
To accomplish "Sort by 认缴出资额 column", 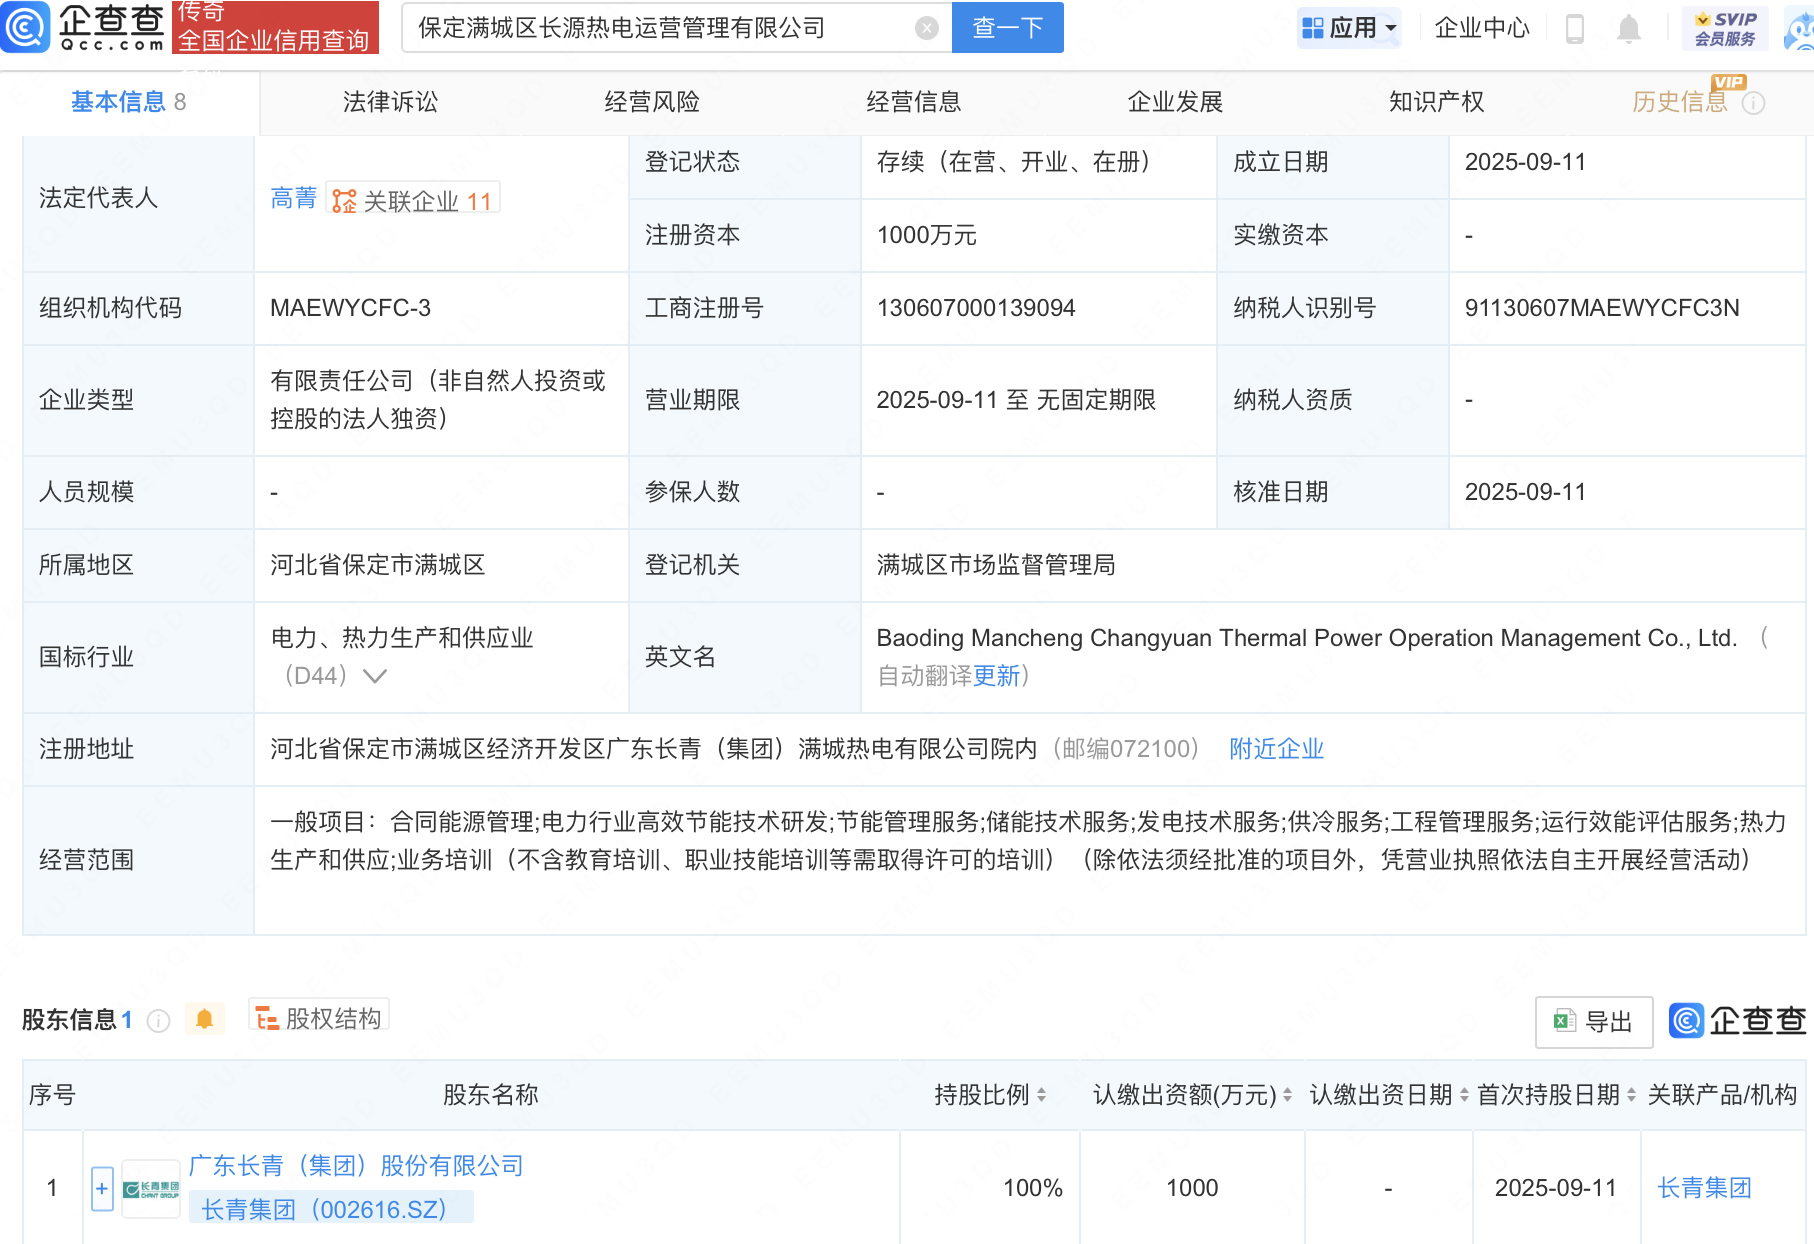I will coord(1287,1095).
